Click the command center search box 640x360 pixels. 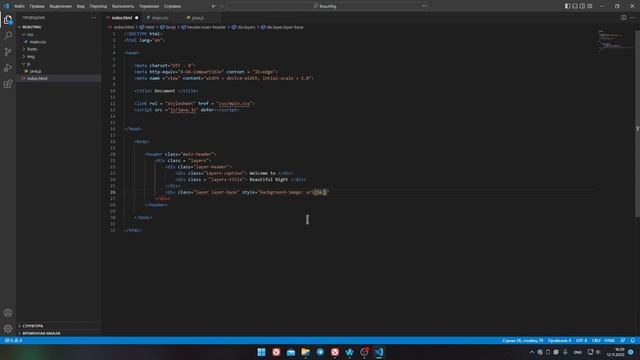[x=327, y=6]
